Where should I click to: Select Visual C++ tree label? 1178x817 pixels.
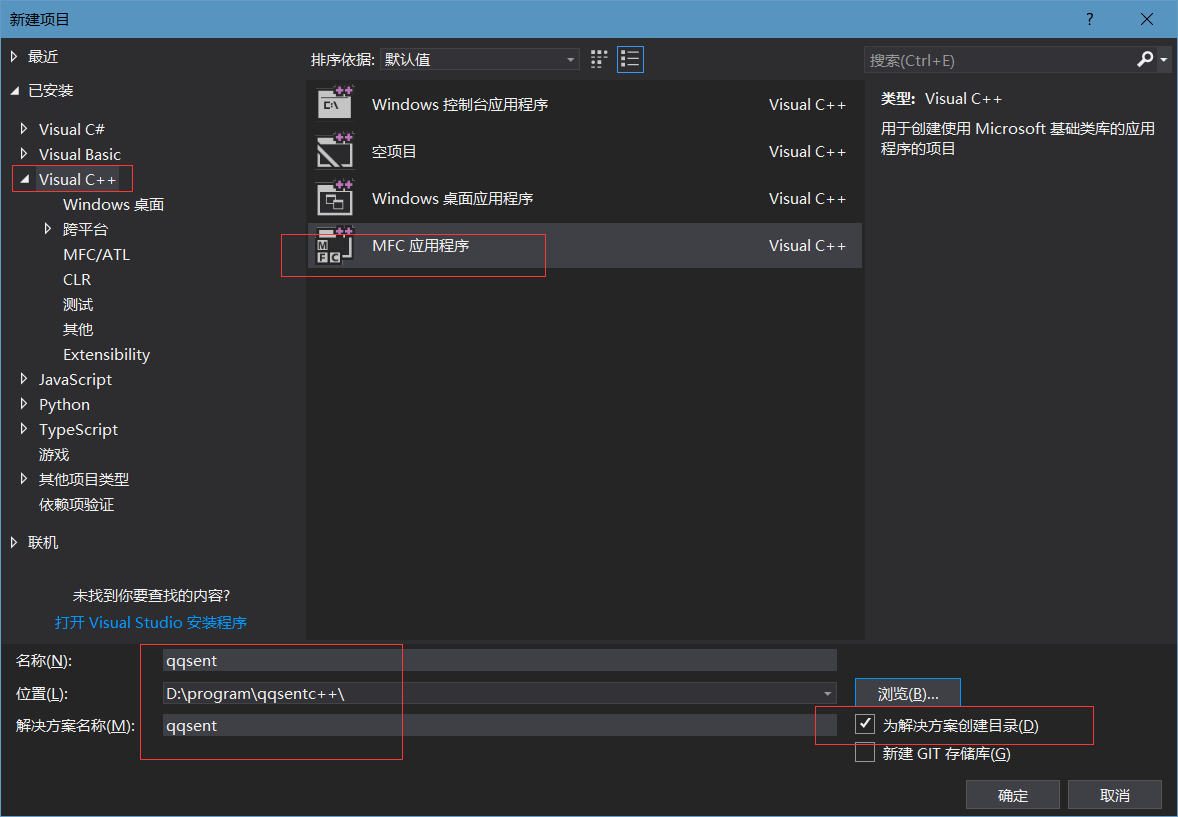(77, 180)
